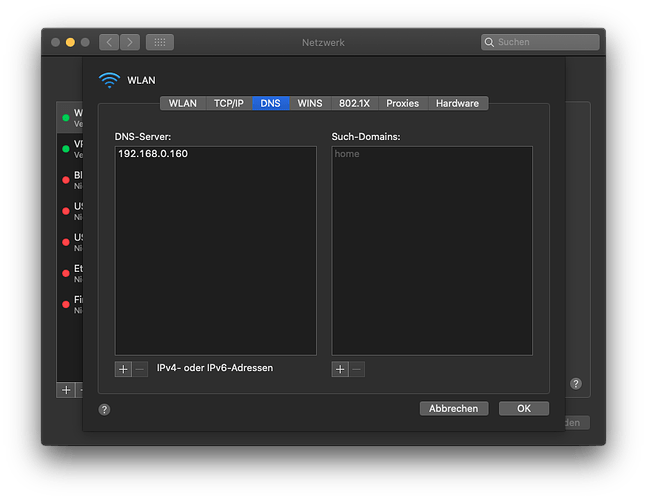Click the forward navigation arrow in toolbar
Image resolution: width=647 pixels, height=500 pixels.
[x=129, y=42]
